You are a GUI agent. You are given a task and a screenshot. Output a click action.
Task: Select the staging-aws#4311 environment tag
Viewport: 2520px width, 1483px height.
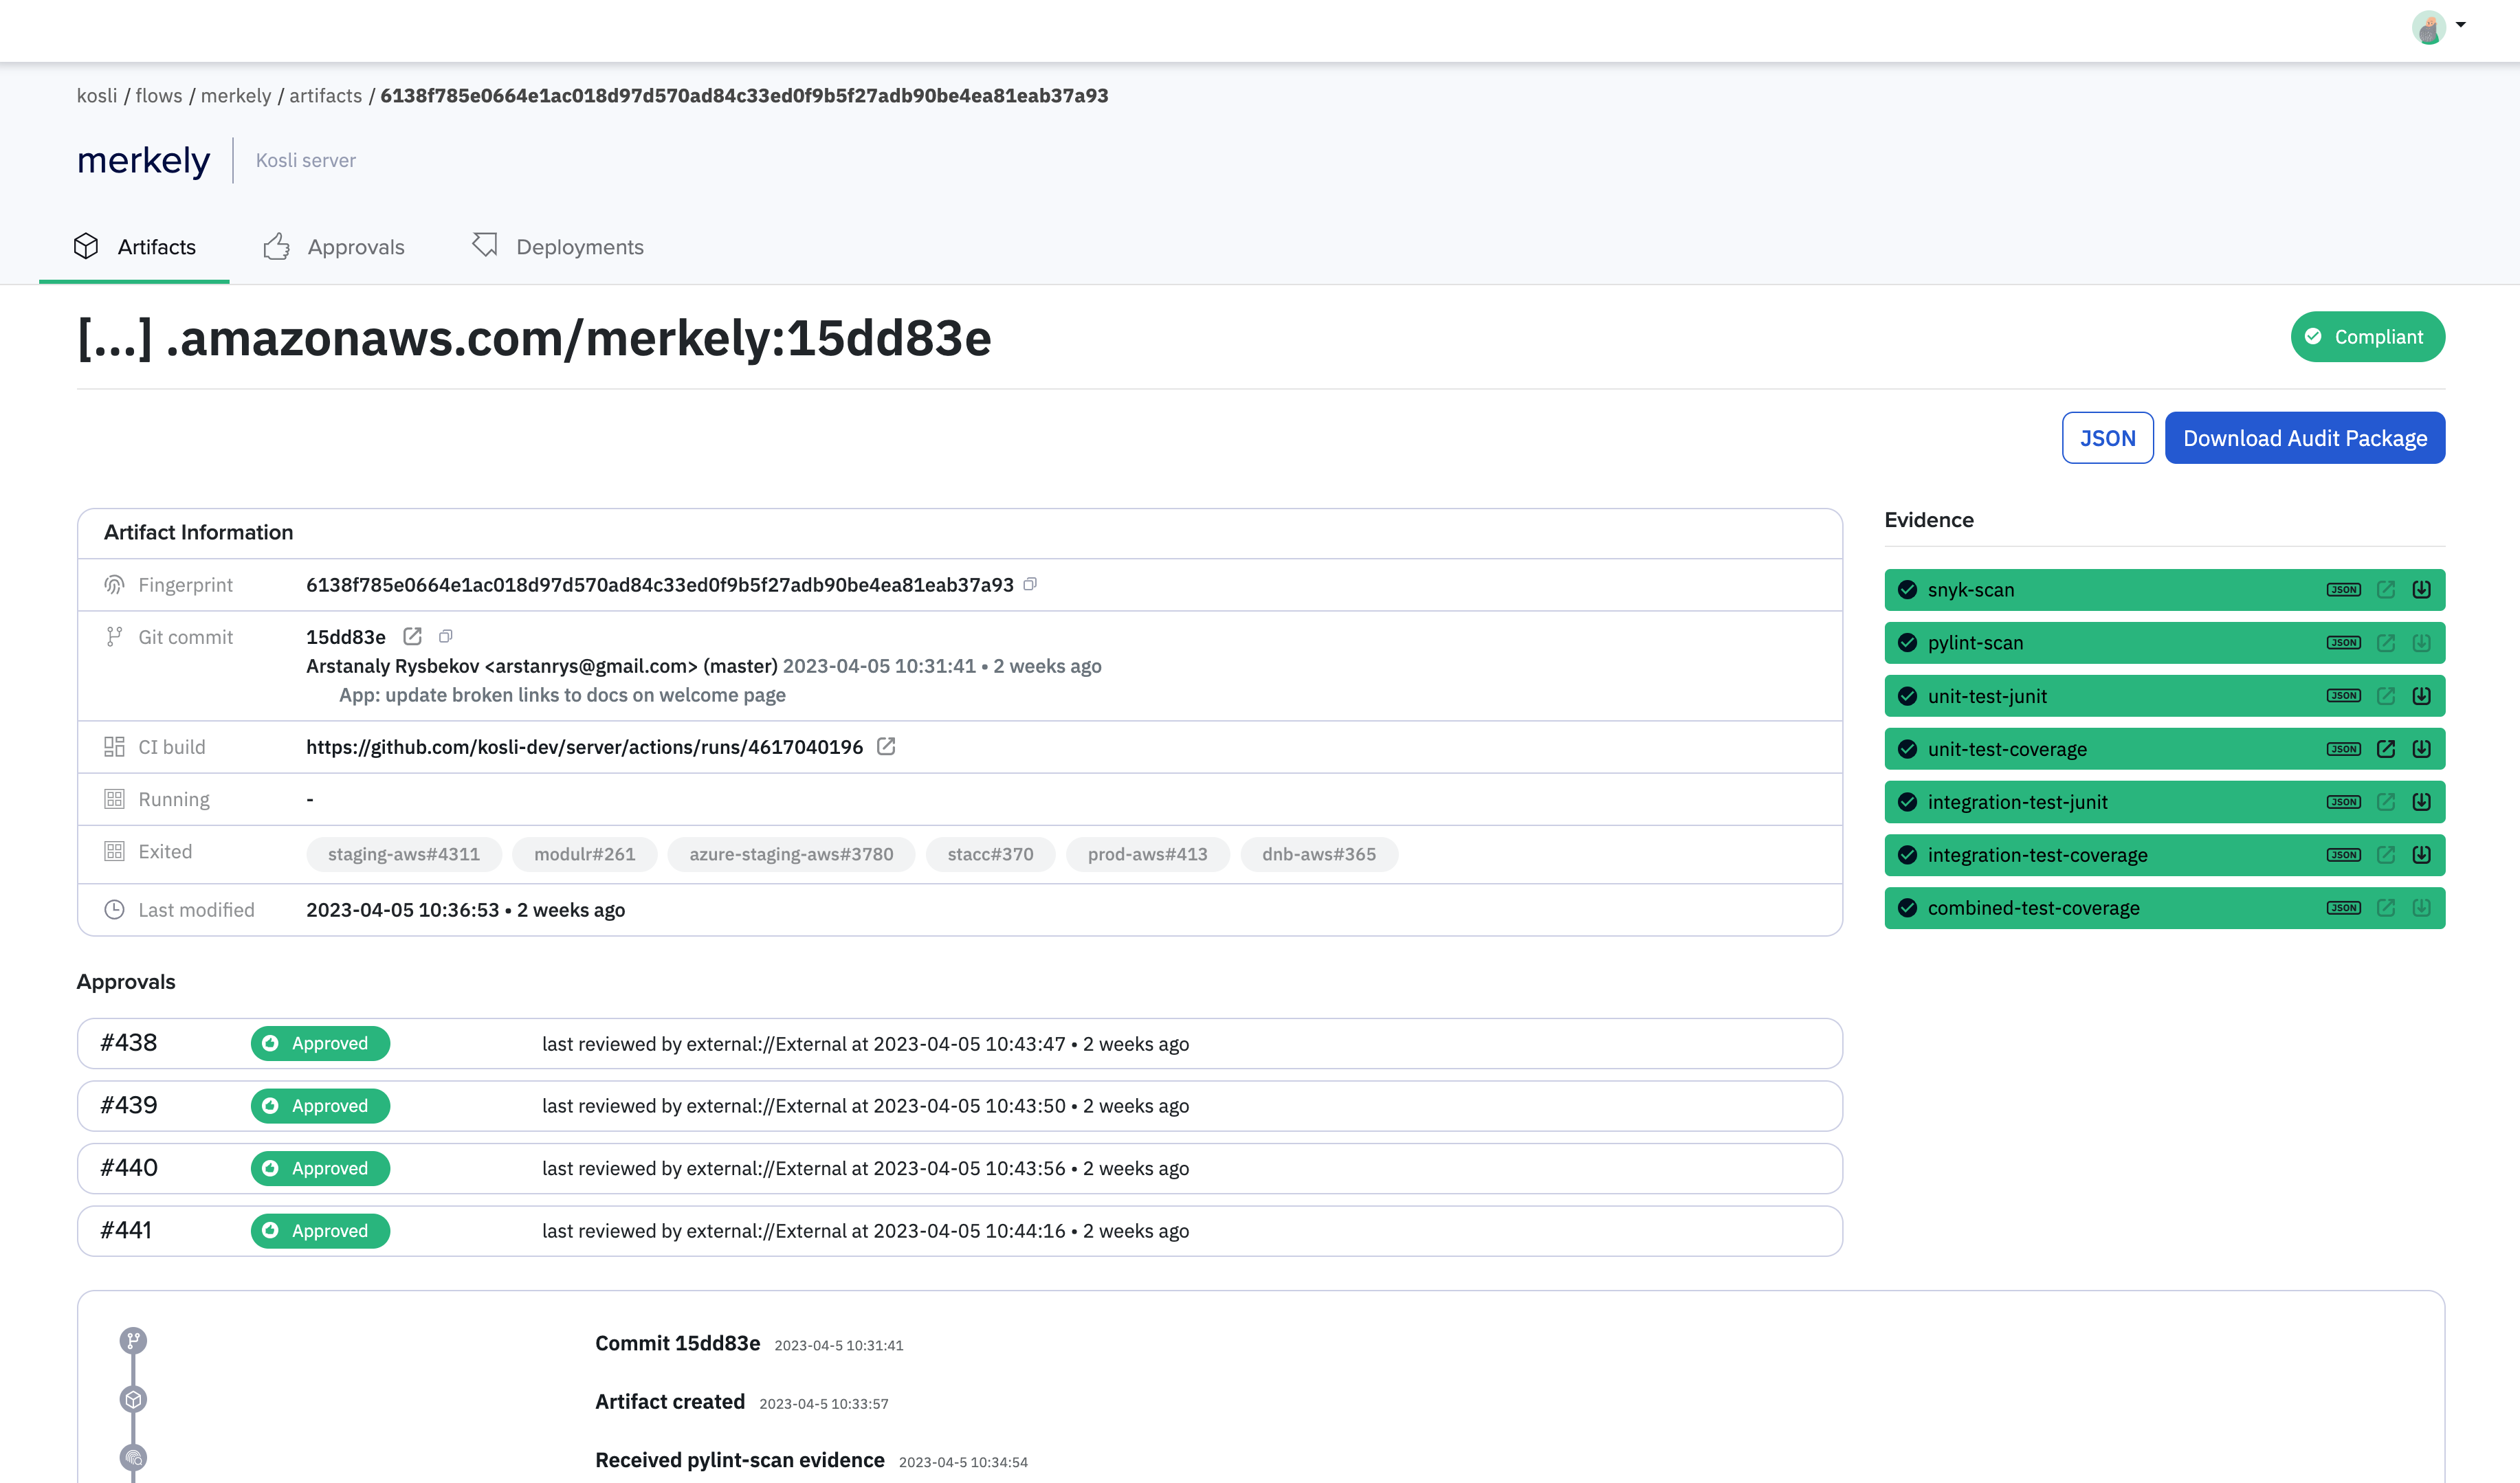pyautogui.click(x=404, y=854)
